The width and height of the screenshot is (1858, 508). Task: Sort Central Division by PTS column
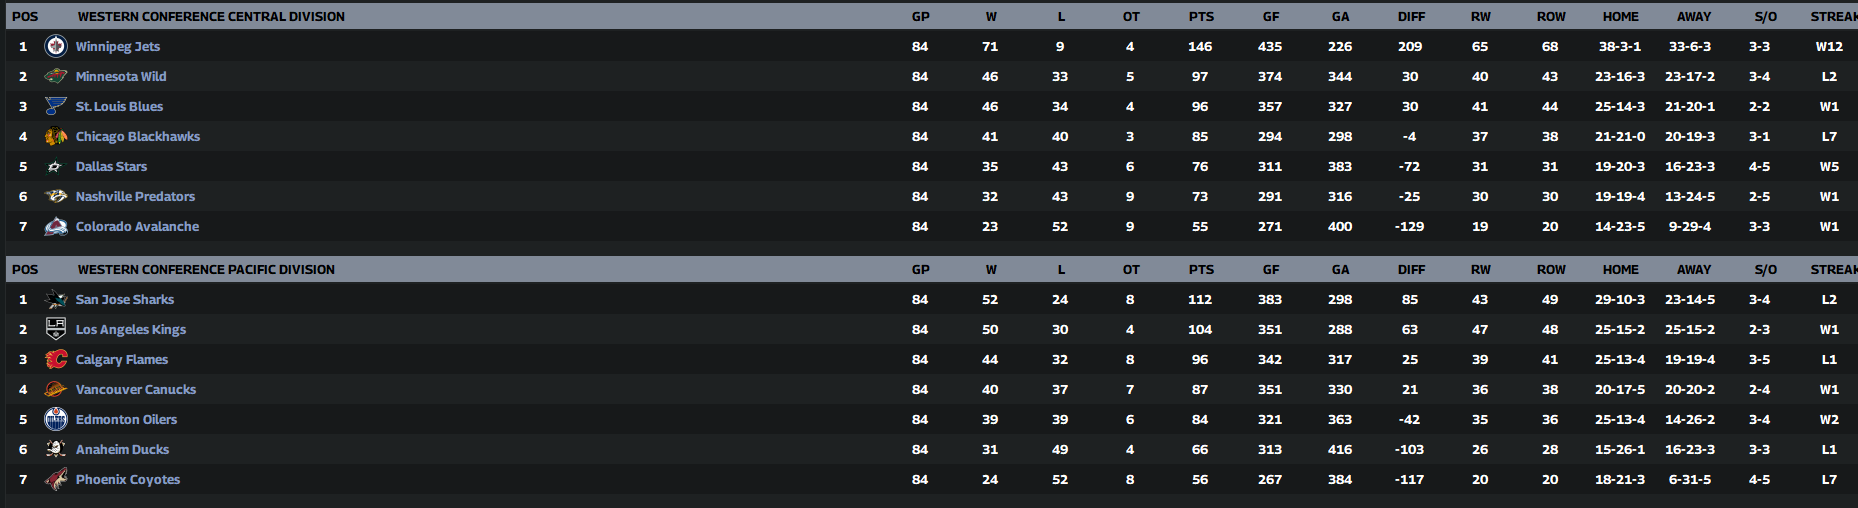(1201, 17)
